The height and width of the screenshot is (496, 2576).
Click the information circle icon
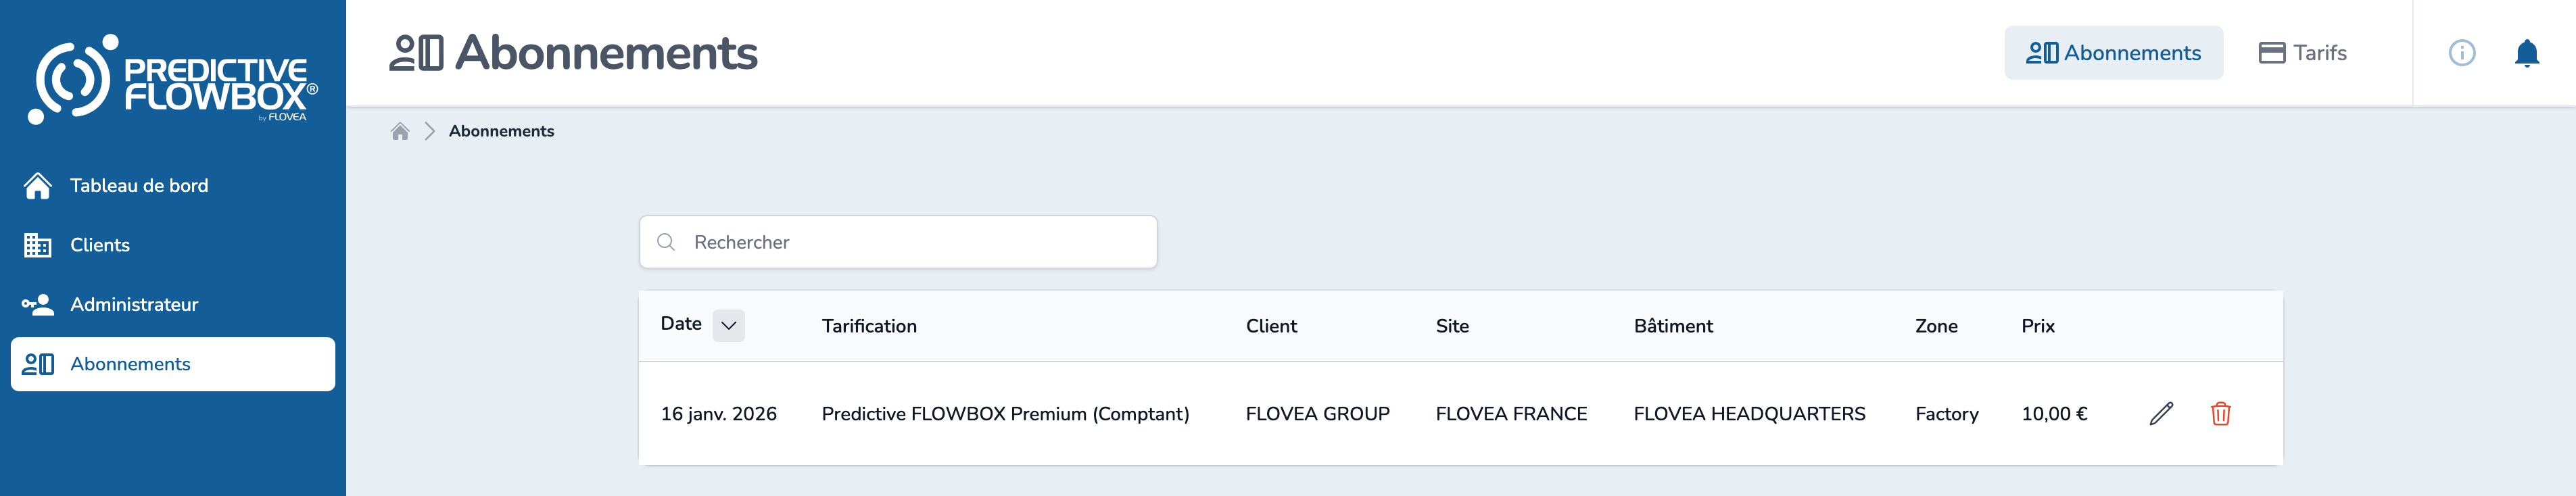coord(2461,53)
